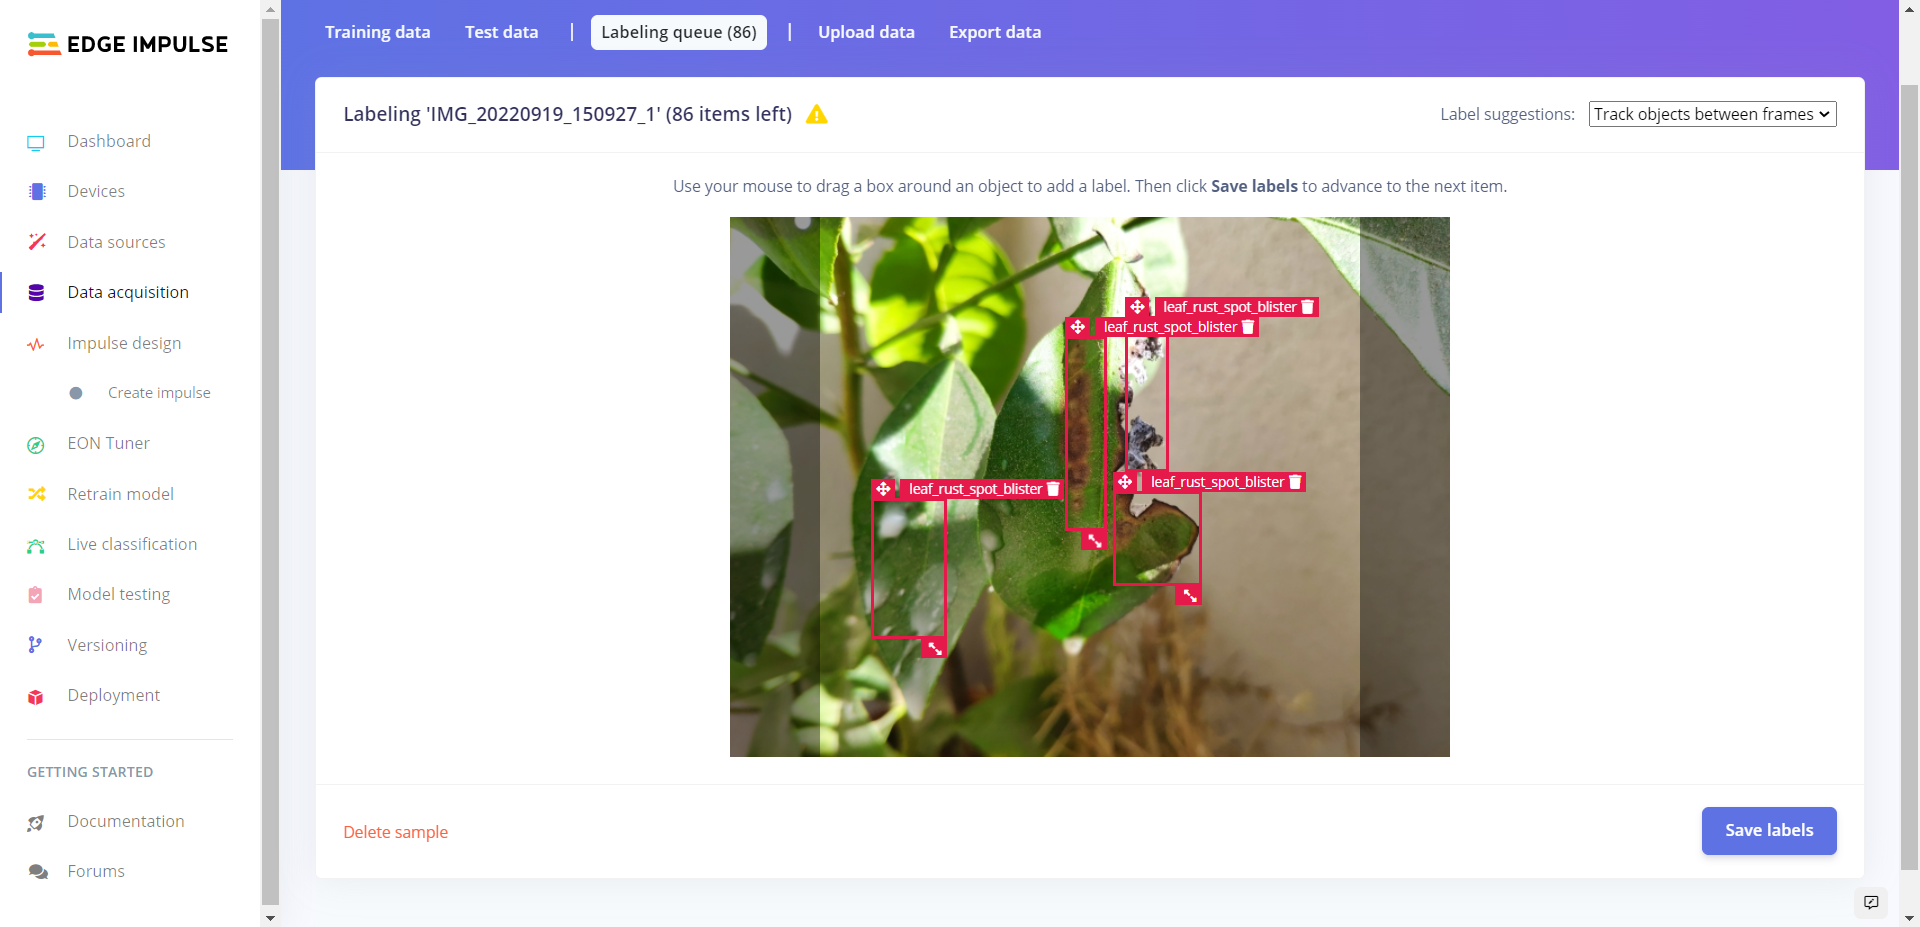Click resize handle of the leftmost bounding box

(x=934, y=648)
